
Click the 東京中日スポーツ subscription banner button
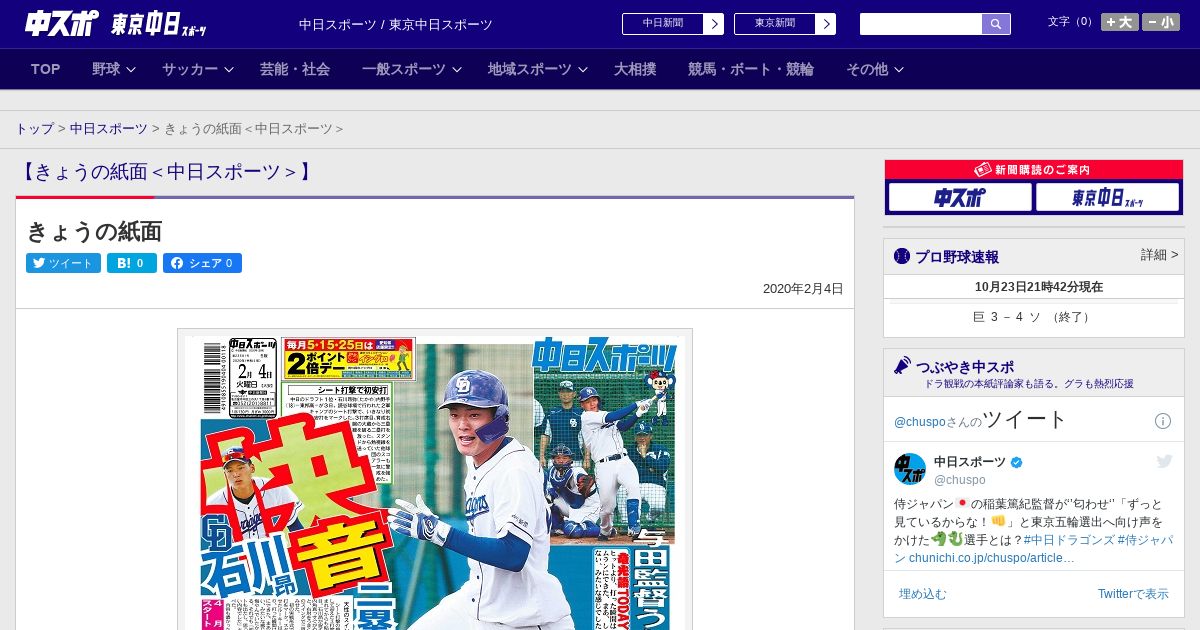1107,197
